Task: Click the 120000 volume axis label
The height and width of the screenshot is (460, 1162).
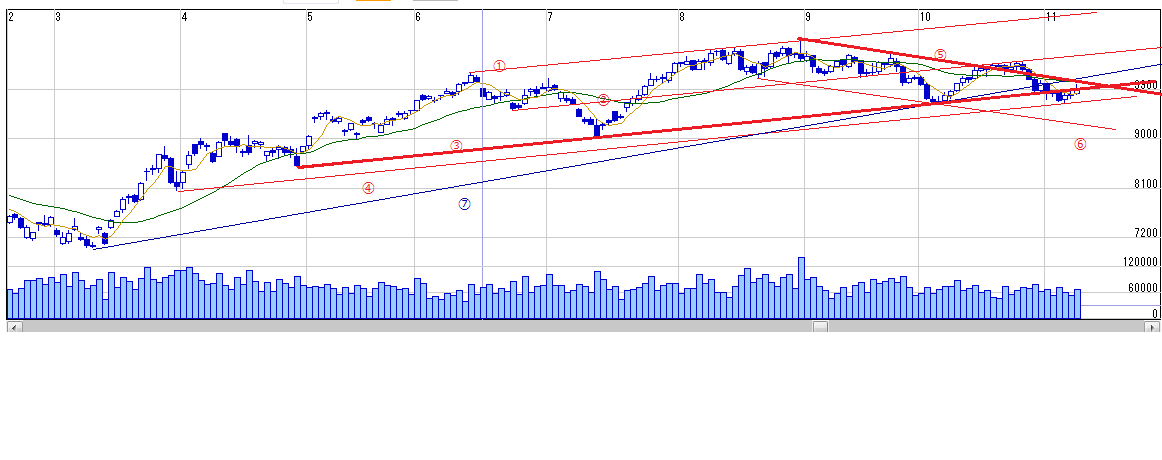Action: [1139, 262]
